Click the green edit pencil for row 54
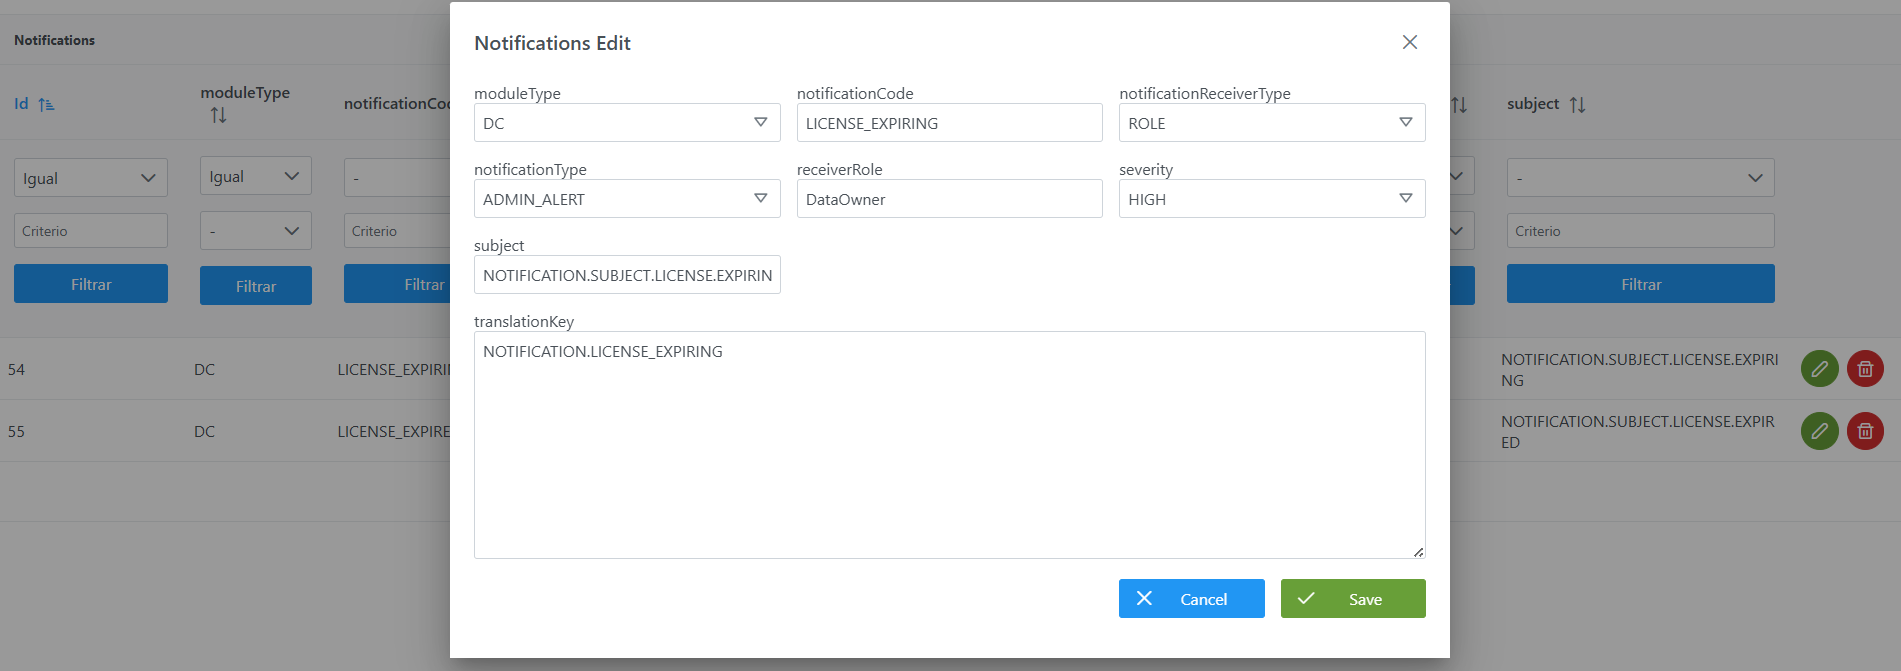Screen dimensions: 1901x671 coord(1819,369)
